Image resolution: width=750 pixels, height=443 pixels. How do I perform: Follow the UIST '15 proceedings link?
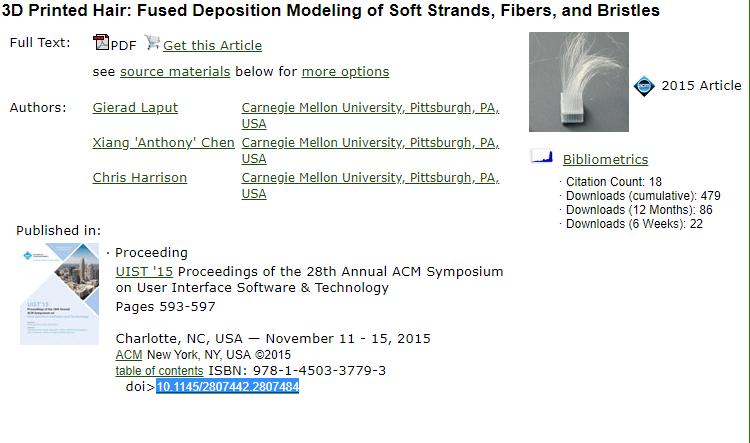tap(144, 271)
